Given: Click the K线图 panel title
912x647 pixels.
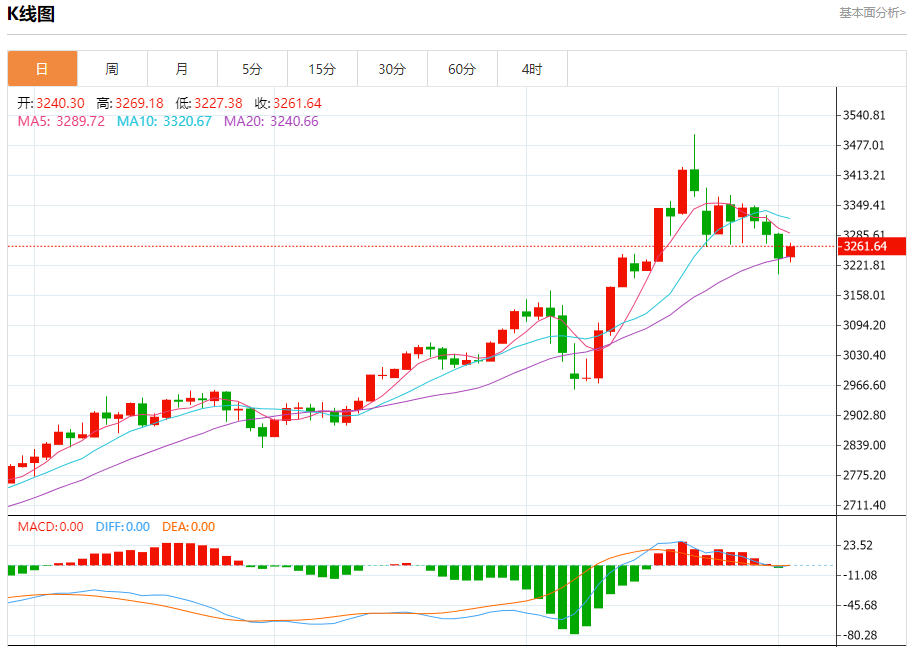Looking at the screenshot, I should pos(32,14).
